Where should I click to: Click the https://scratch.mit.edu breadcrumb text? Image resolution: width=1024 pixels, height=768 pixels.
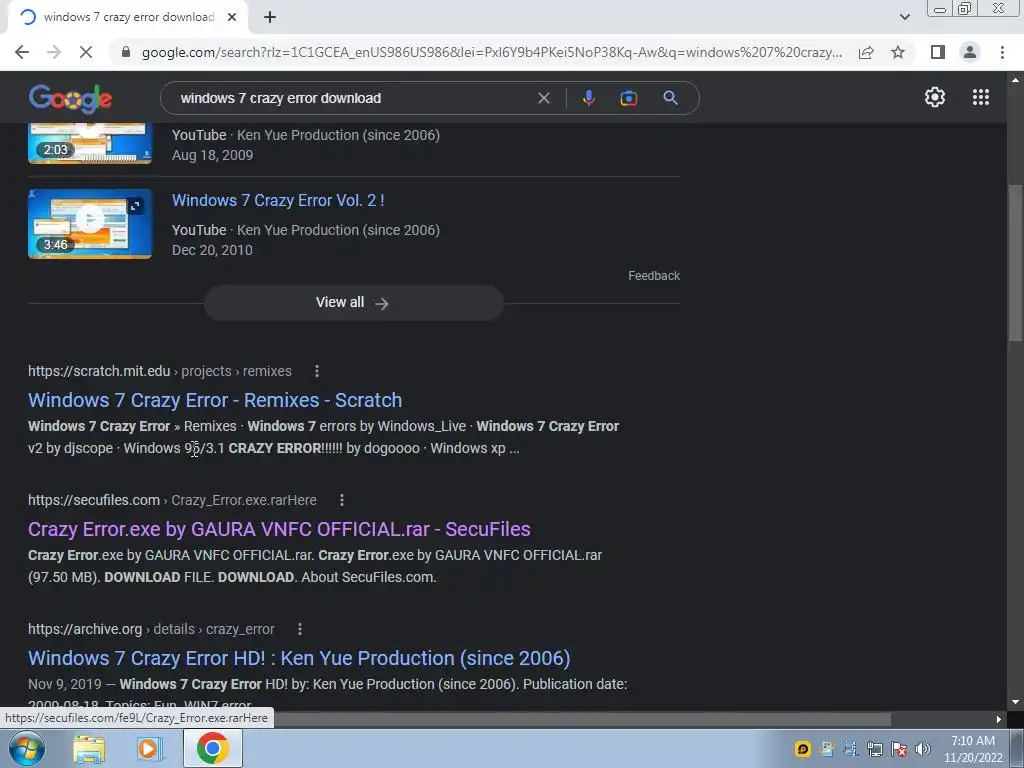click(99, 371)
